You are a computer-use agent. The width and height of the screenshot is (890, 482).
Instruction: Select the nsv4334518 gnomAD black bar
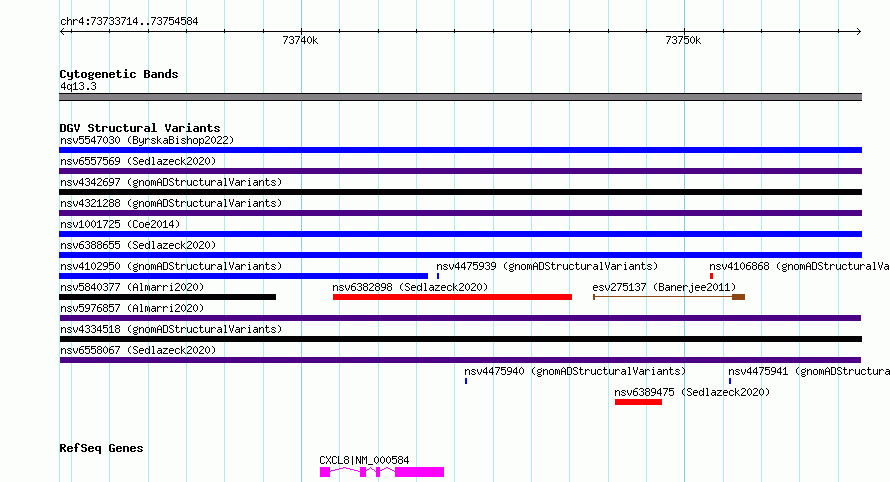[460, 339]
